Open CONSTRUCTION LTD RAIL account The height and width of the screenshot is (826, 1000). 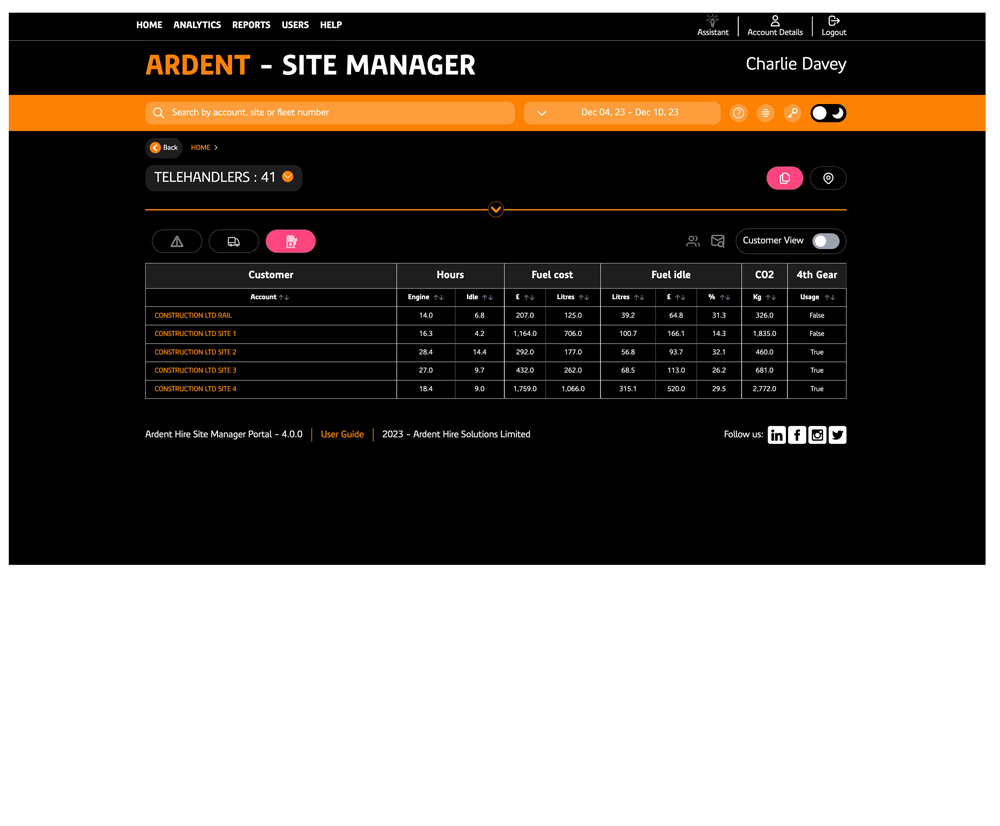click(x=193, y=316)
